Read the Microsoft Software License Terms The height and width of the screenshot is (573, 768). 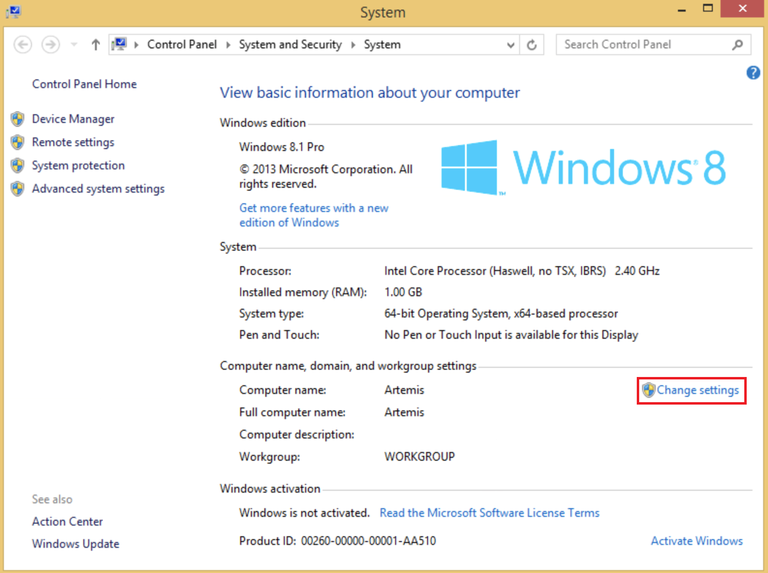(489, 513)
